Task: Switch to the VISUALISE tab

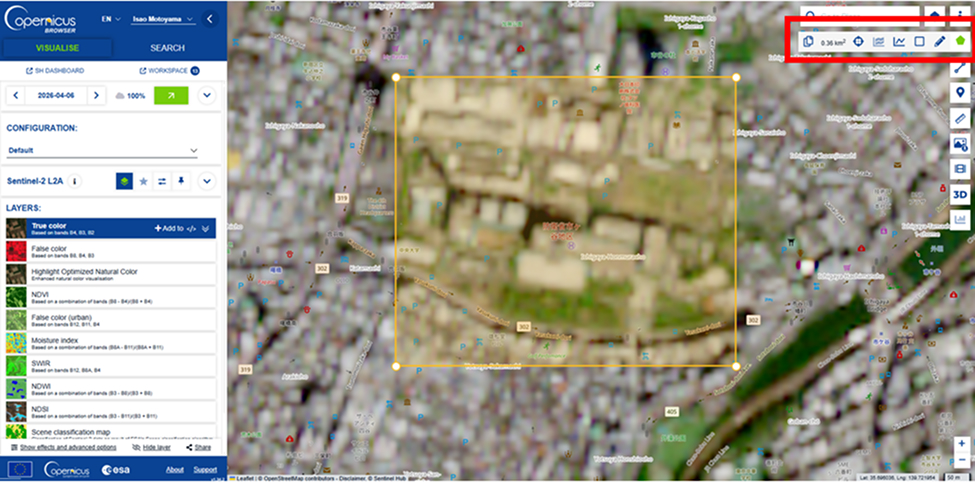Action: (x=58, y=48)
